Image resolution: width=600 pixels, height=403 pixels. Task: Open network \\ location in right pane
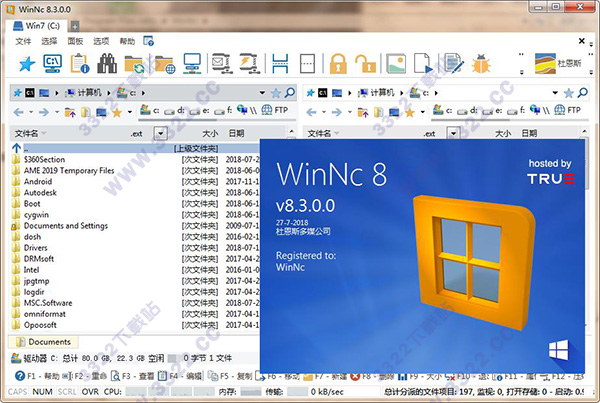coord(540,110)
